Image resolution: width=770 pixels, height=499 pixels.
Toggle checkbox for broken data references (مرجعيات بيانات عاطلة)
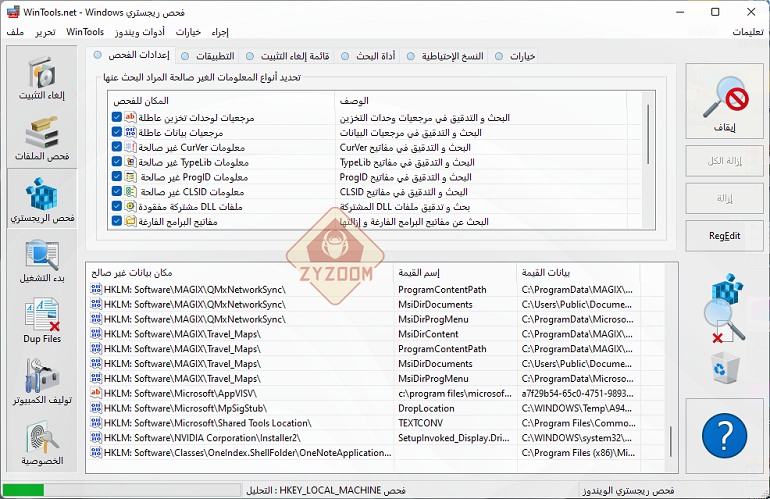pos(116,132)
